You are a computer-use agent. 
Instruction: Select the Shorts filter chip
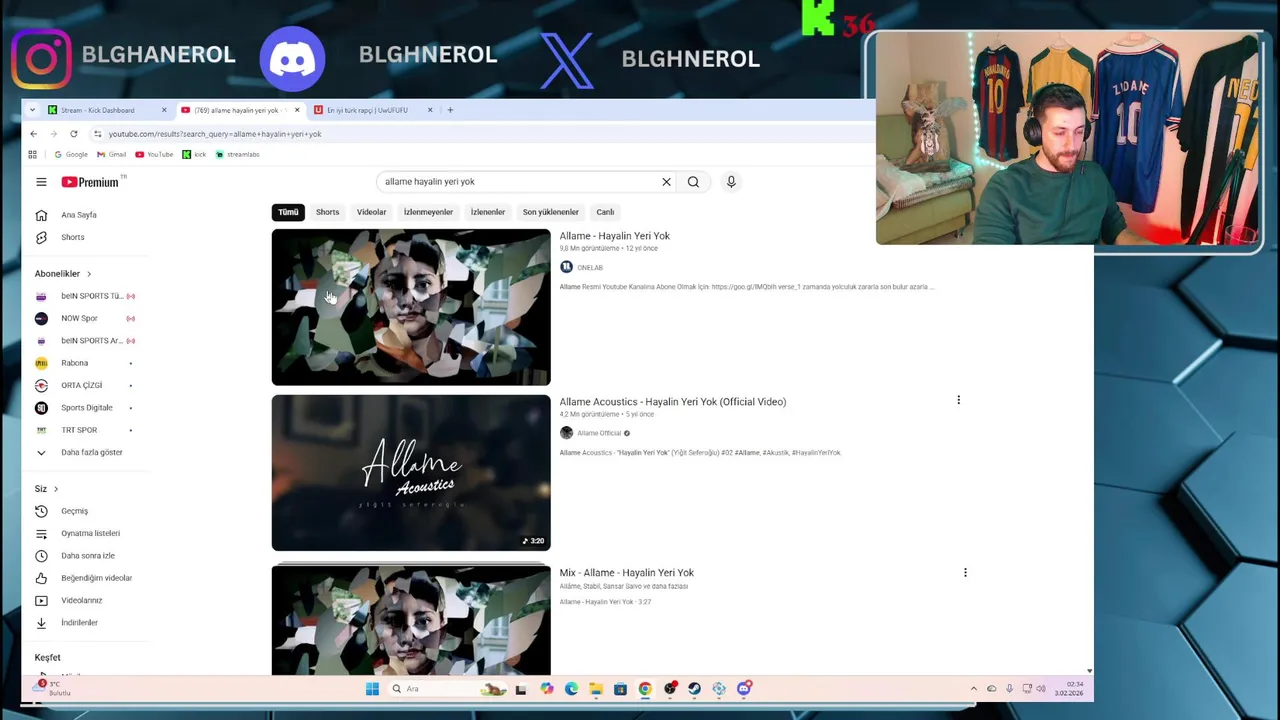(x=327, y=212)
